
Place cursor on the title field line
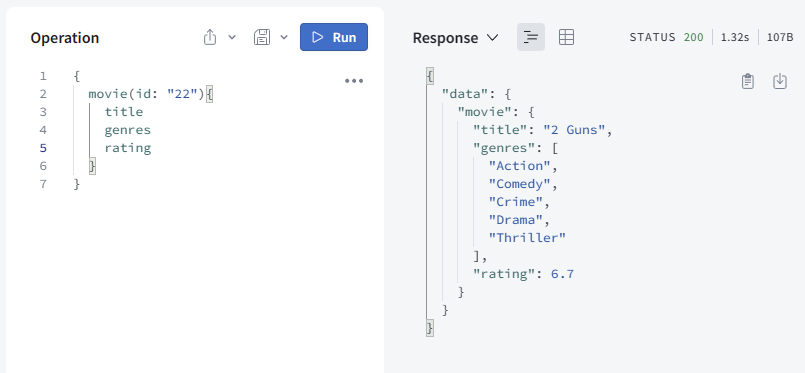[x=124, y=112]
